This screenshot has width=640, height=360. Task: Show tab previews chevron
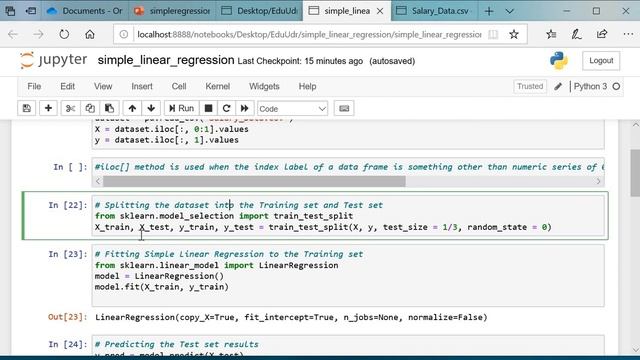[509, 11]
